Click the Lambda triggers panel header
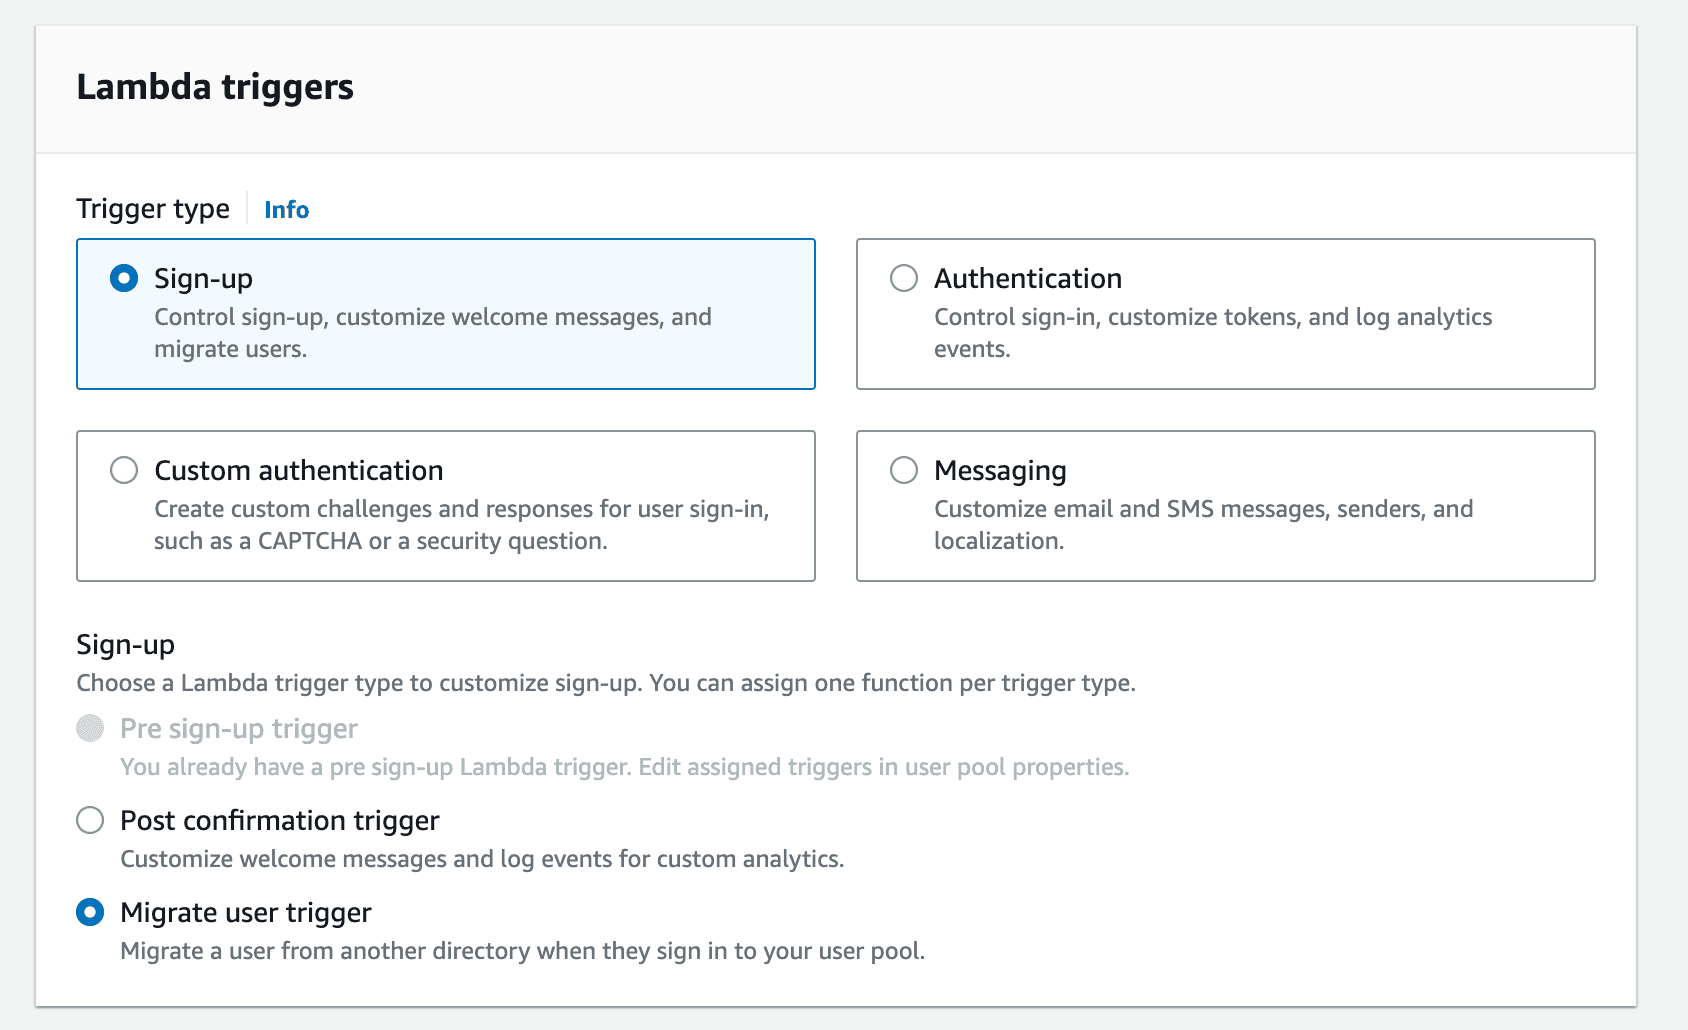Image resolution: width=1688 pixels, height=1030 pixels. tap(215, 88)
